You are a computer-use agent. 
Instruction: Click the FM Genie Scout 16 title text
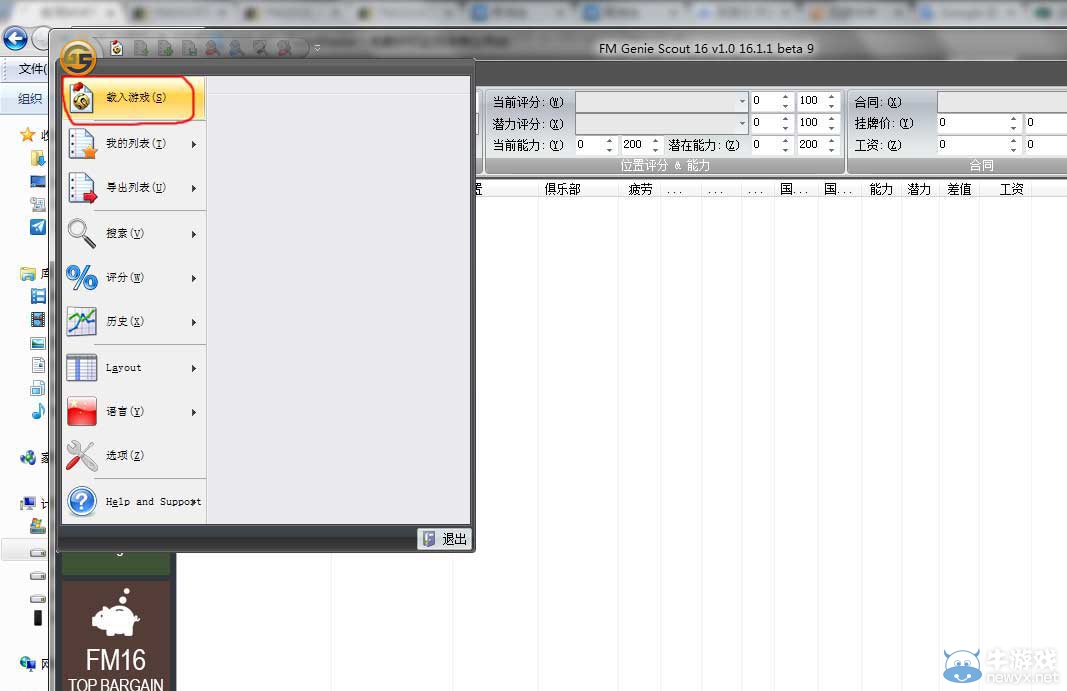tap(706, 48)
